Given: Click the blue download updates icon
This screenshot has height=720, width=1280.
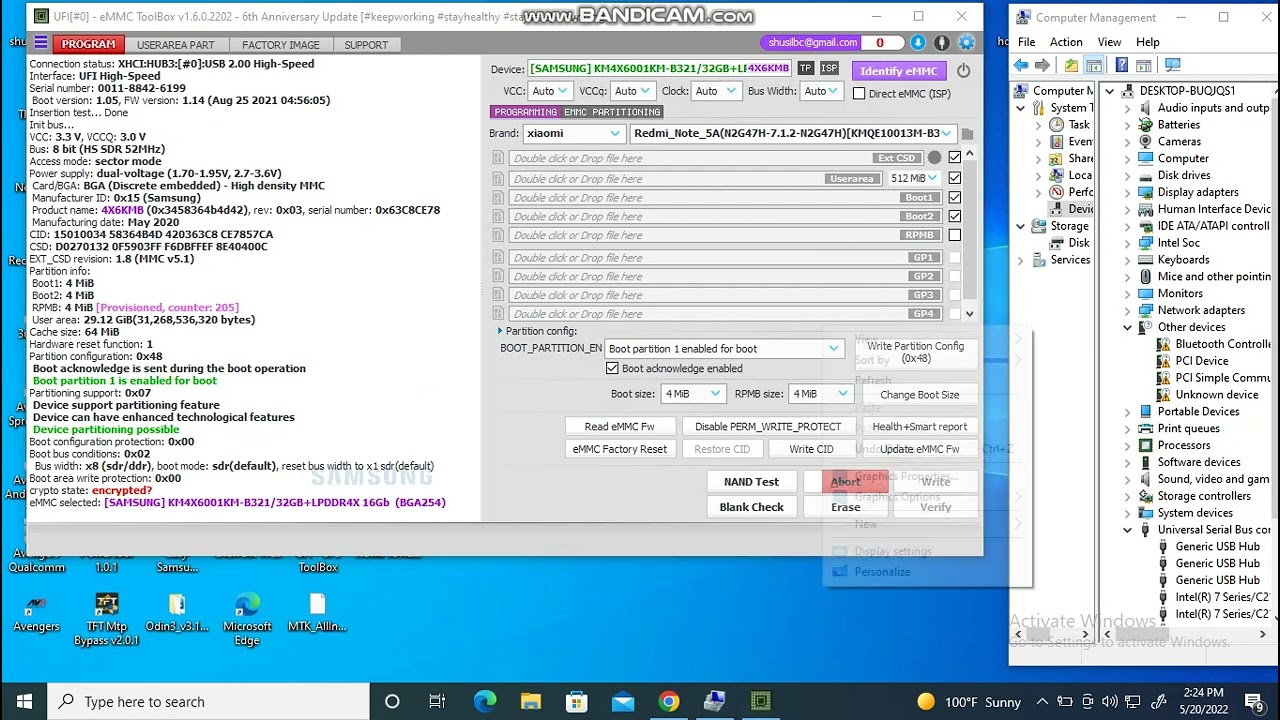Looking at the screenshot, I should [x=918, y=43].
